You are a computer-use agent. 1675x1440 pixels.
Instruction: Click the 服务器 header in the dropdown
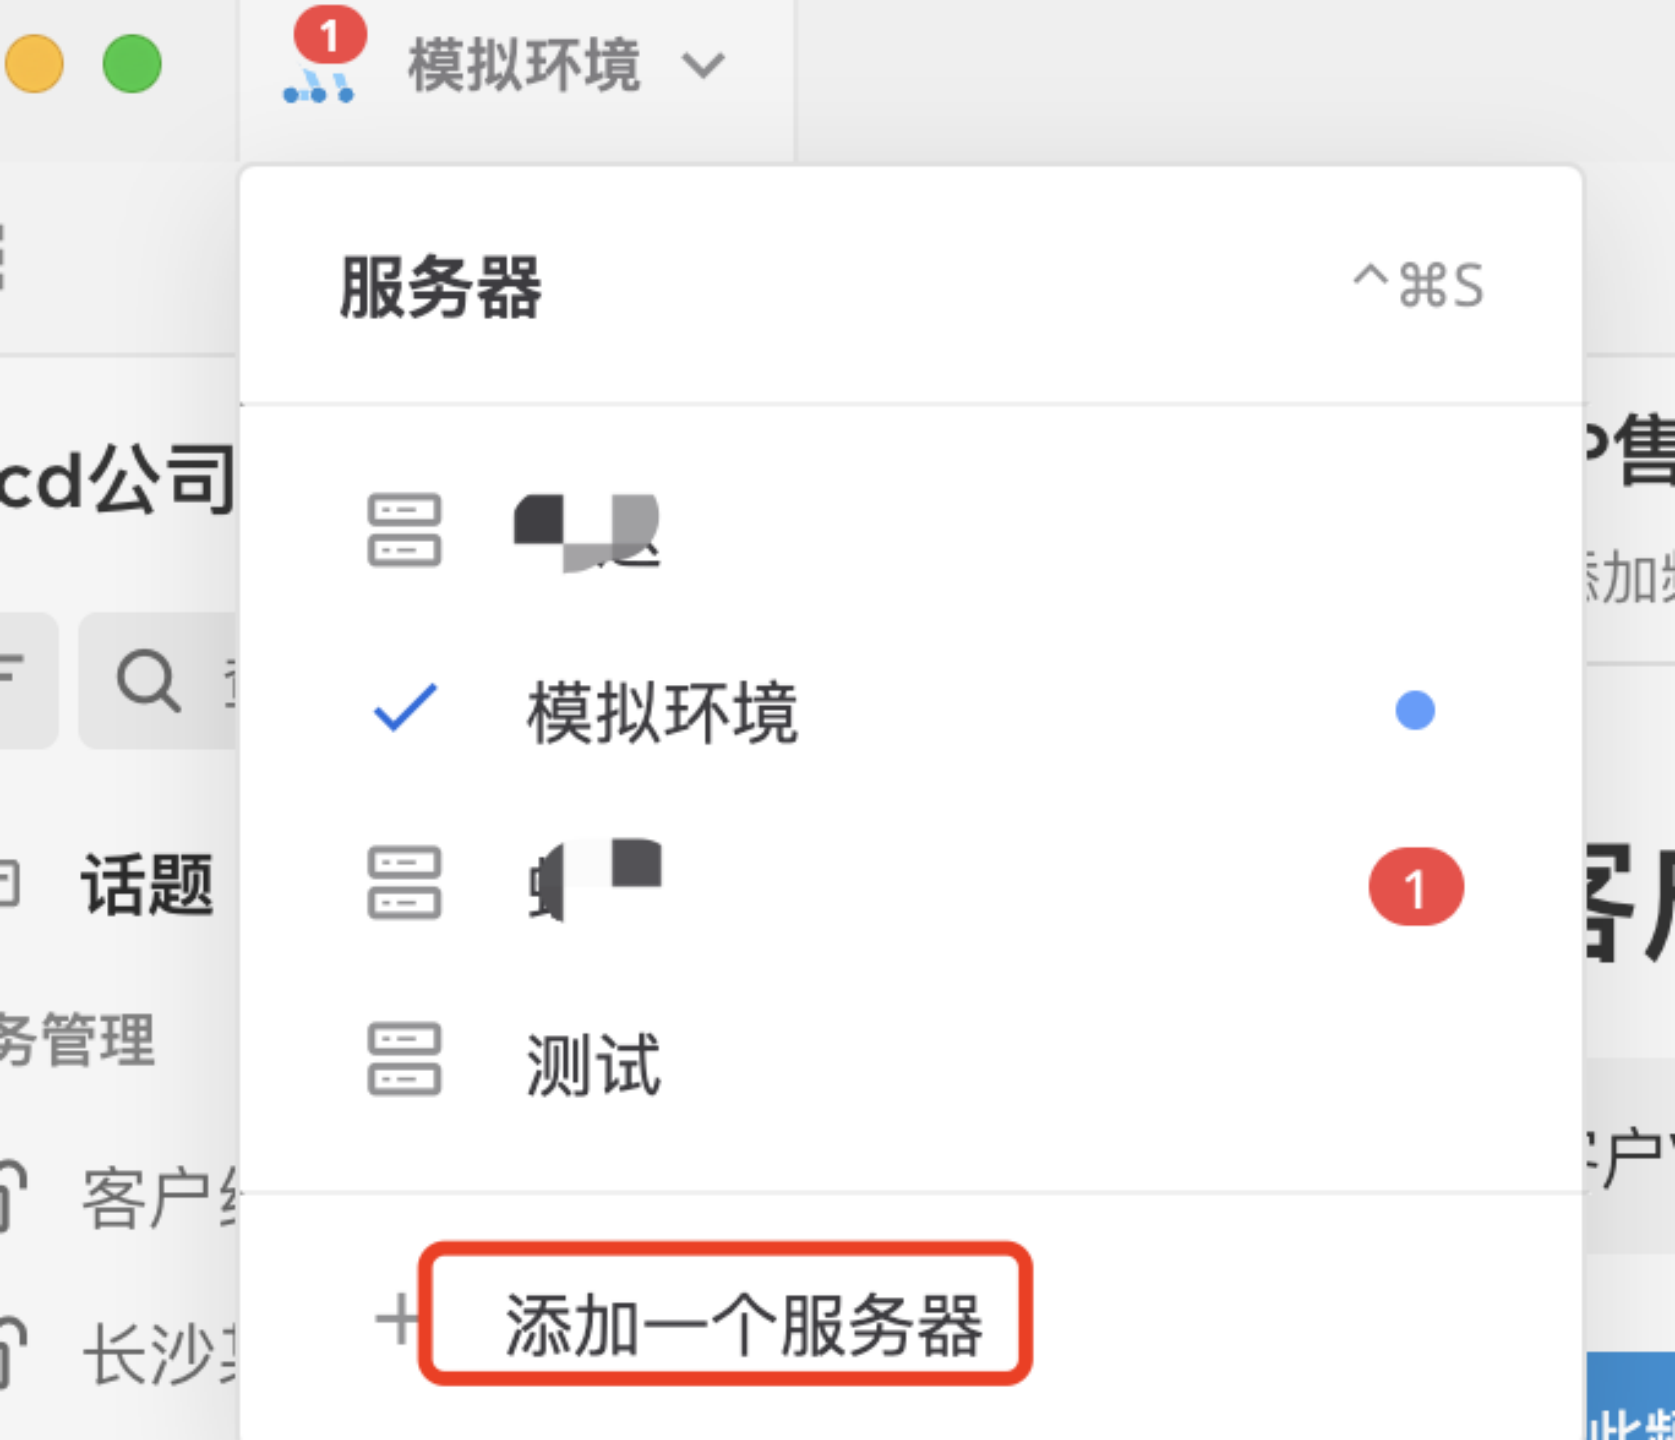pyautogui.click(x=440, y=287)
